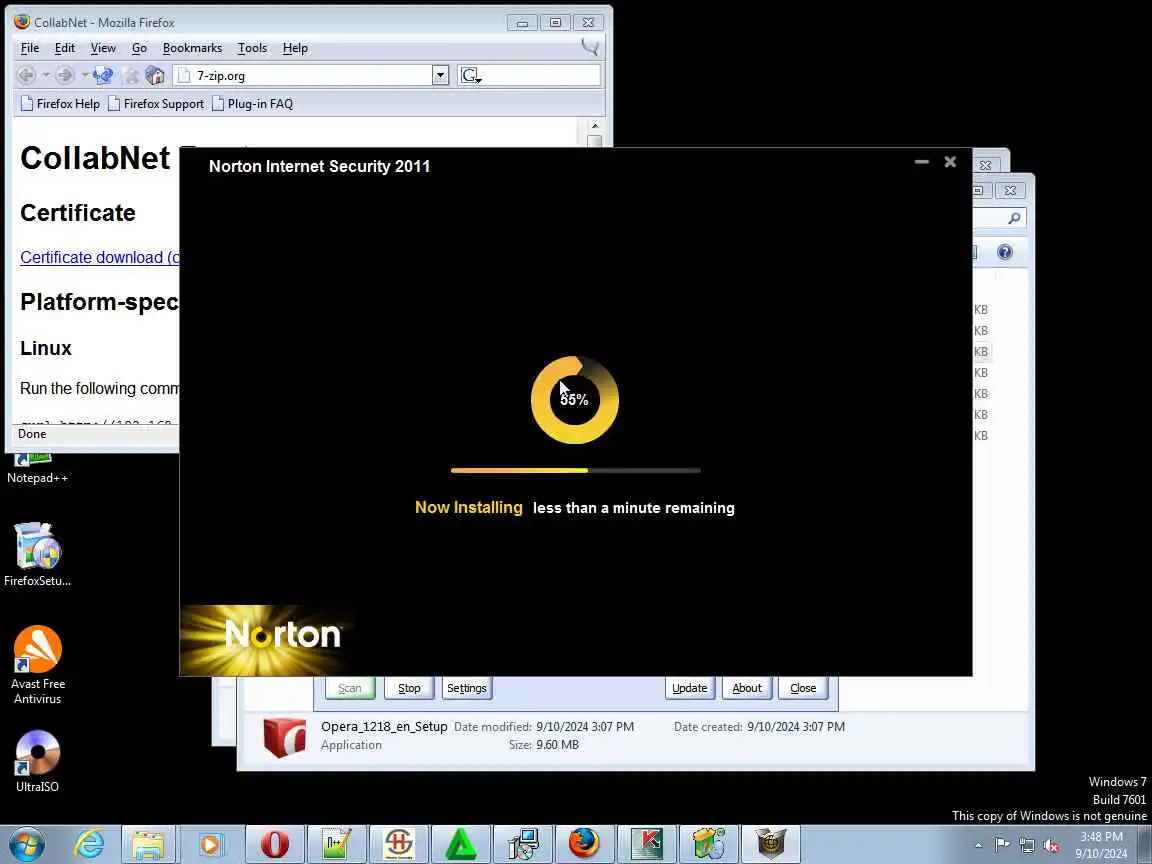Open the Firefox Help bookmark

click(x=60, y=104)
